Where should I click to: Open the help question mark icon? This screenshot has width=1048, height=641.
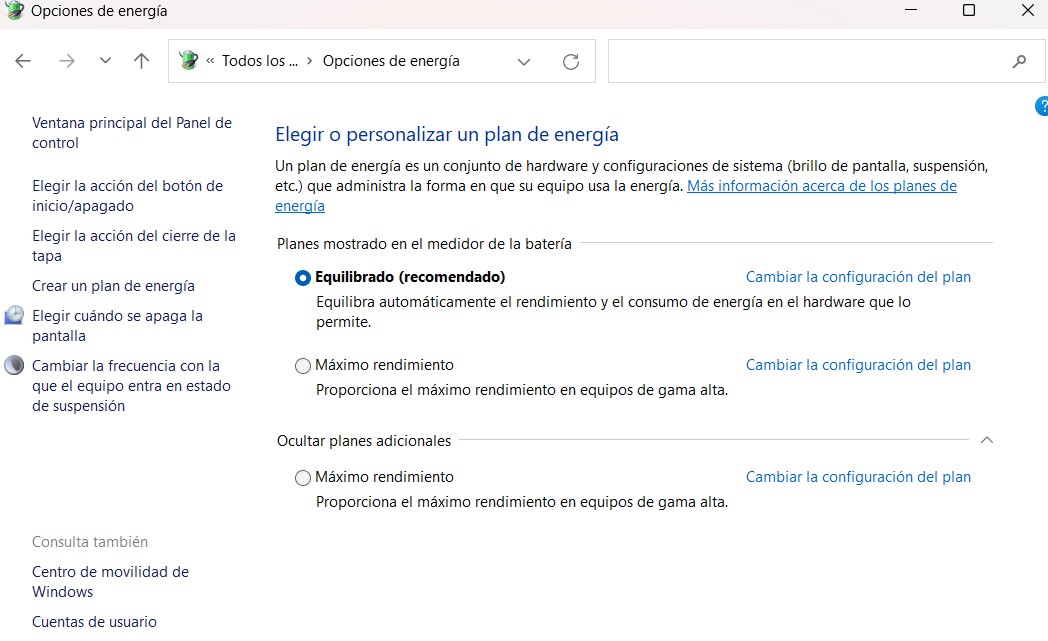point(1043,106)
